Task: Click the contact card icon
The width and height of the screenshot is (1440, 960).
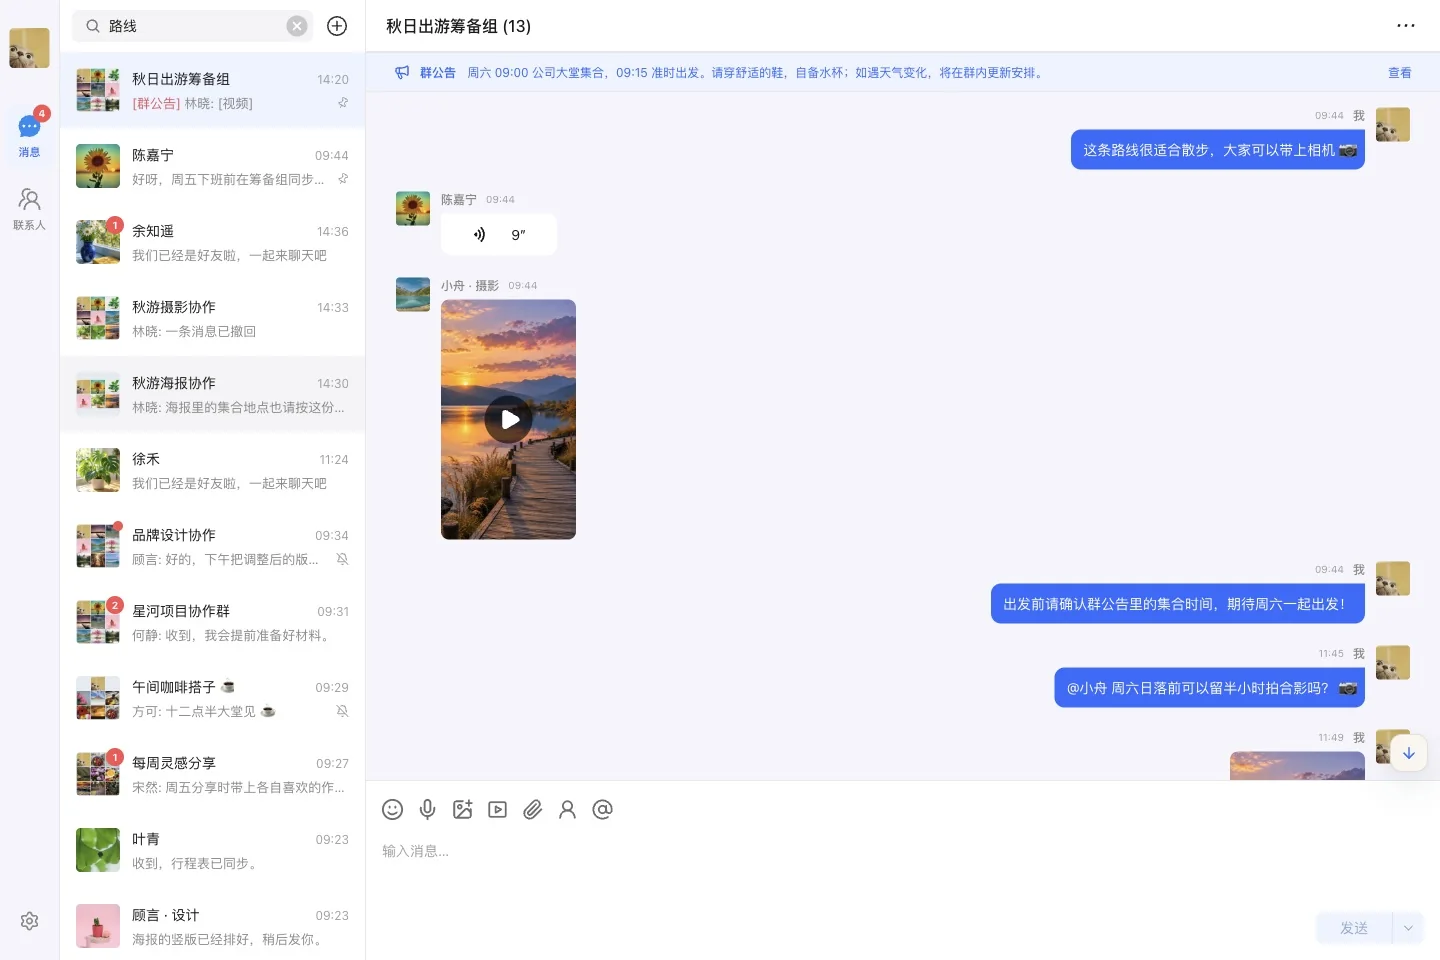Action: (x=567, y=809)
